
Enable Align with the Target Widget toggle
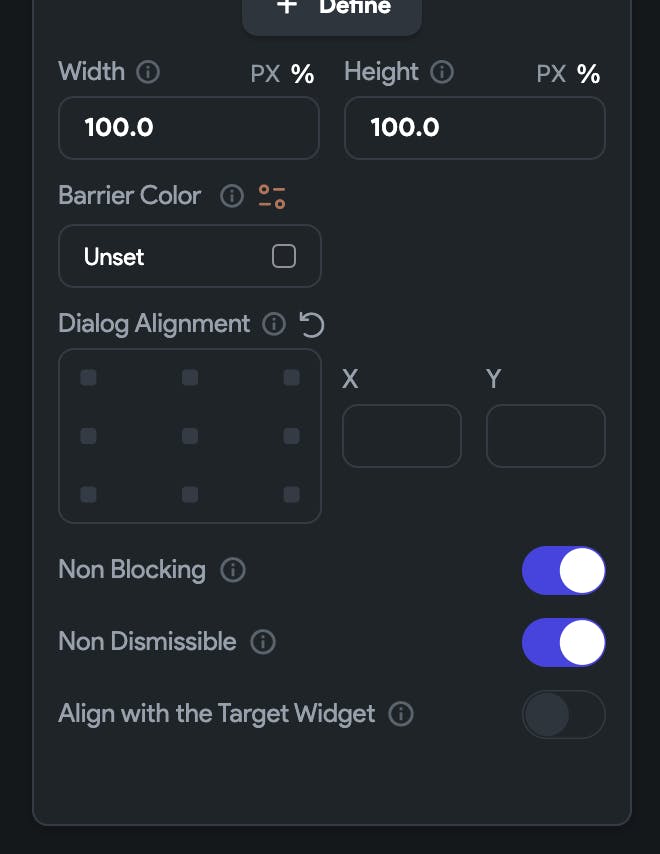point(563,714)
